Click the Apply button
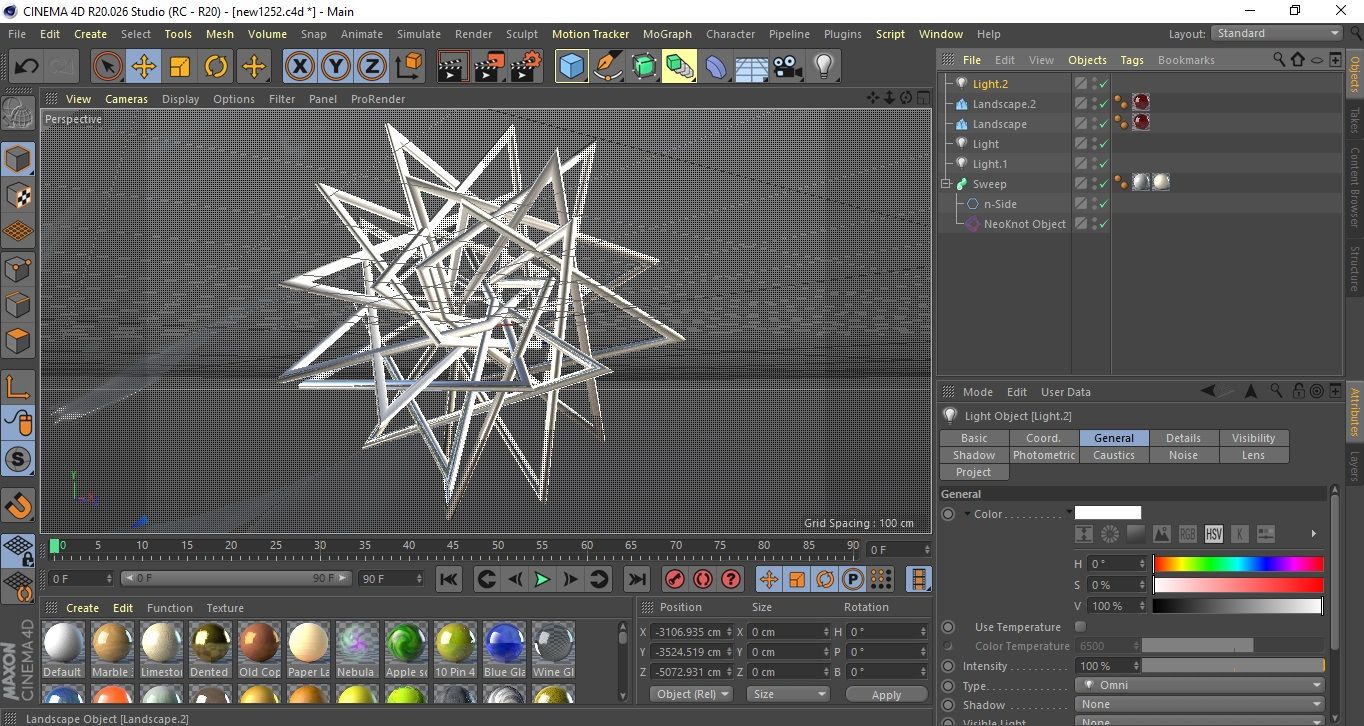Image resolution: width=1364 pixels, height=726 pixels. [x=886, y=694]
